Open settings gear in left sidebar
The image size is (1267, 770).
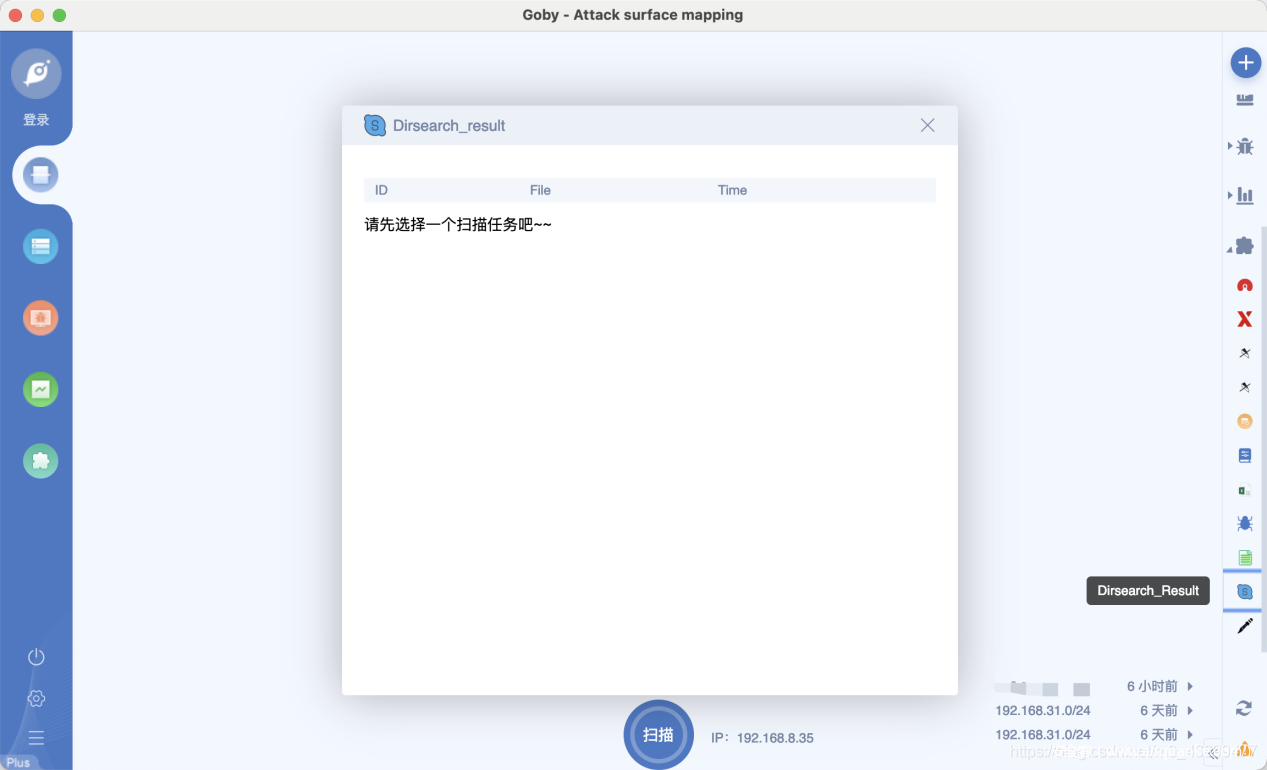coord(36,698)
